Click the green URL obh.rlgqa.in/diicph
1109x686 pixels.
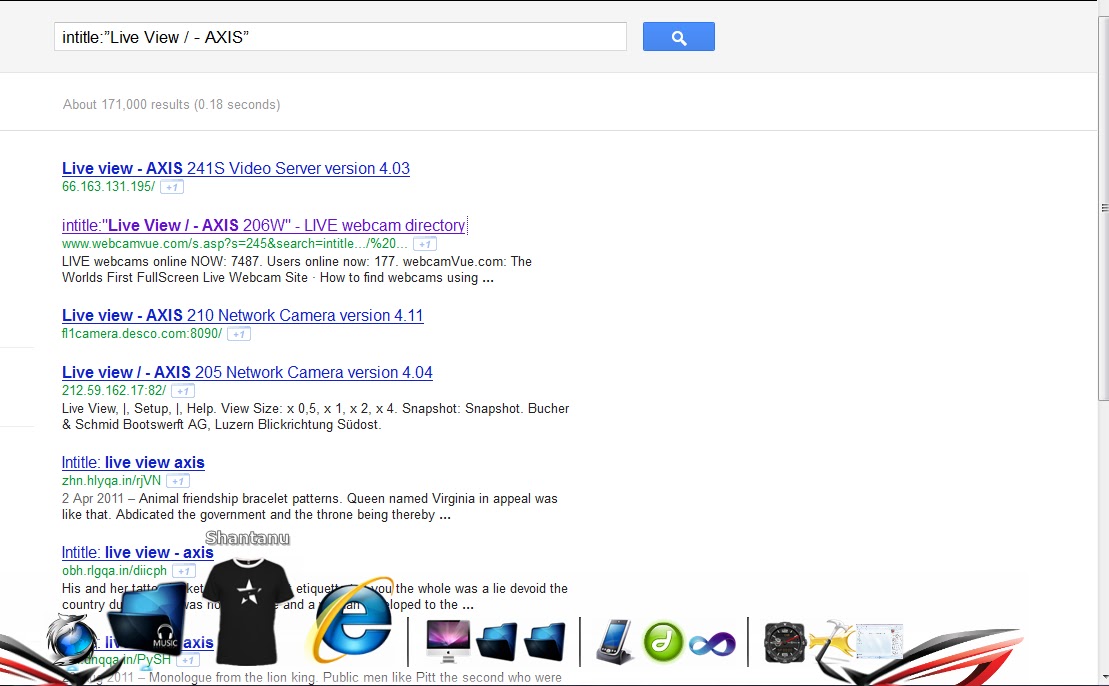click(x=115, y=571)
